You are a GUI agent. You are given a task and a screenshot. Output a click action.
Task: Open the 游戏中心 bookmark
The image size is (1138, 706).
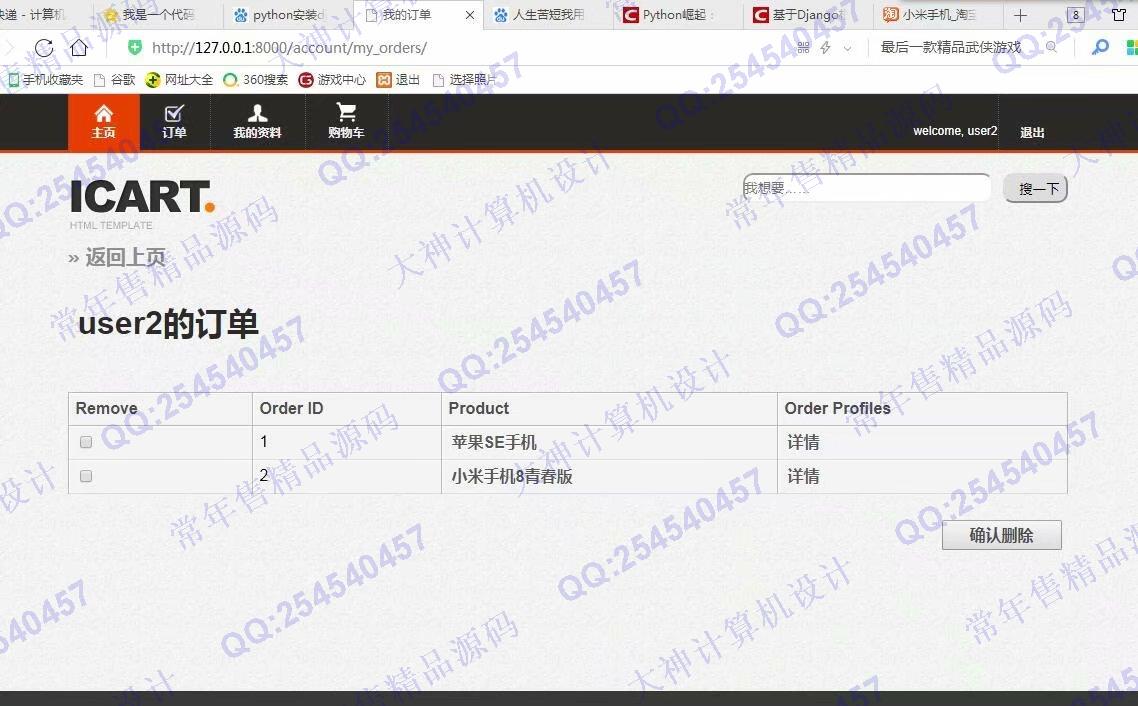[x=332, y=80]
